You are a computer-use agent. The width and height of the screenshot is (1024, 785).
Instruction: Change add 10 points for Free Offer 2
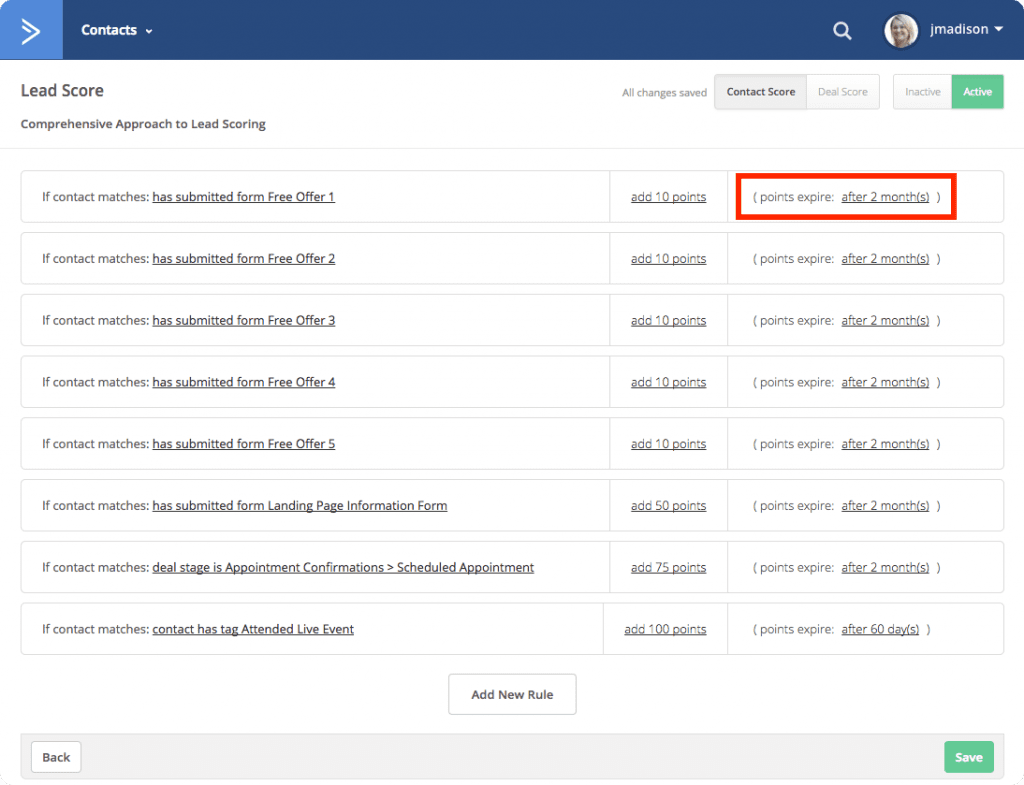click(x=667, y=258)
